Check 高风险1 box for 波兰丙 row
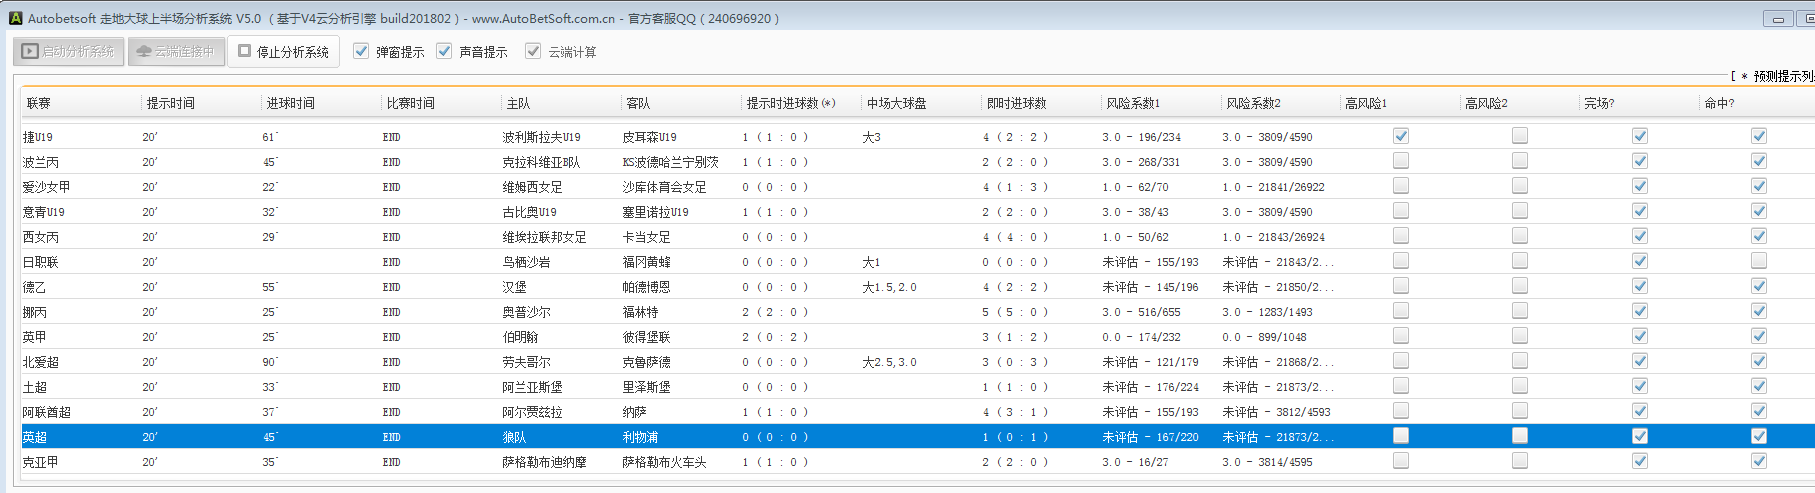 click(x=1401, y=161)
